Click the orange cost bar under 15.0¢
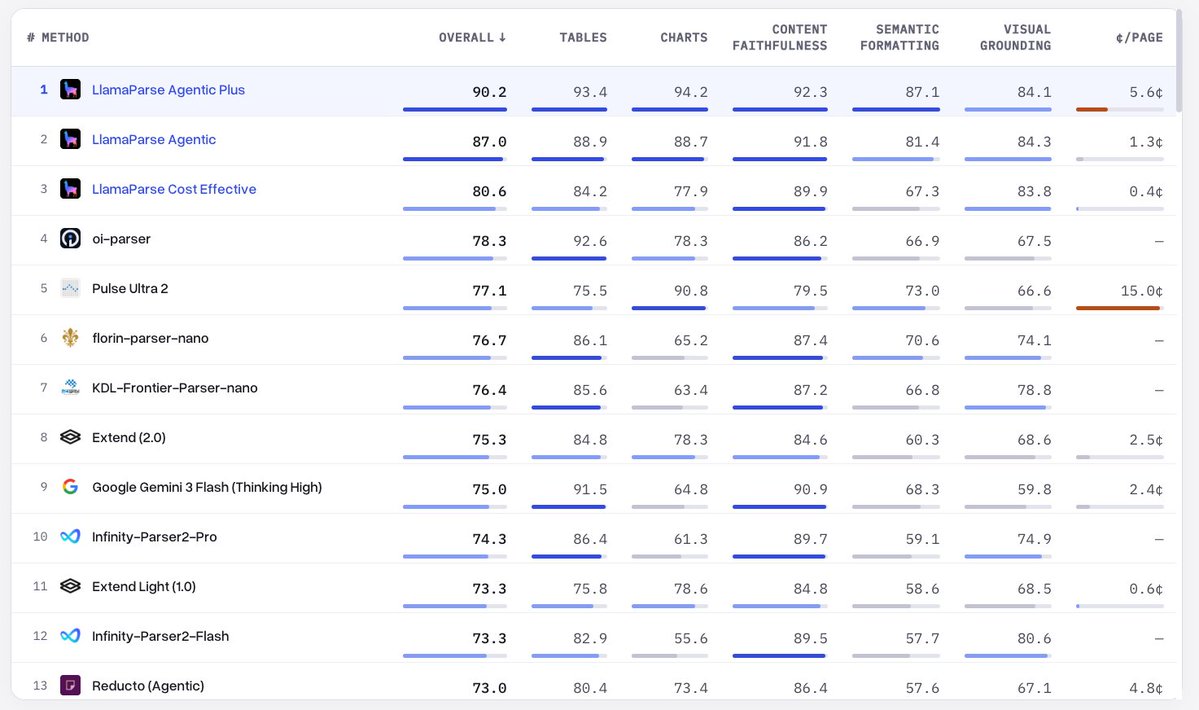Image resolution: width=1199 pixels, height=710 pixels. pyautogui.click(x=1118, y=308)
